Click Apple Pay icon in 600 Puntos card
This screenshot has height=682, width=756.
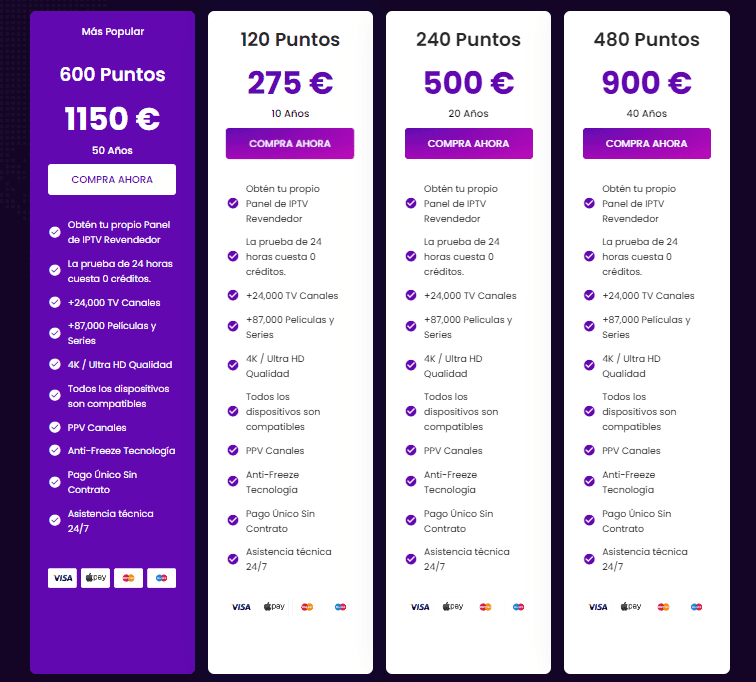click(x=96, y=577)
